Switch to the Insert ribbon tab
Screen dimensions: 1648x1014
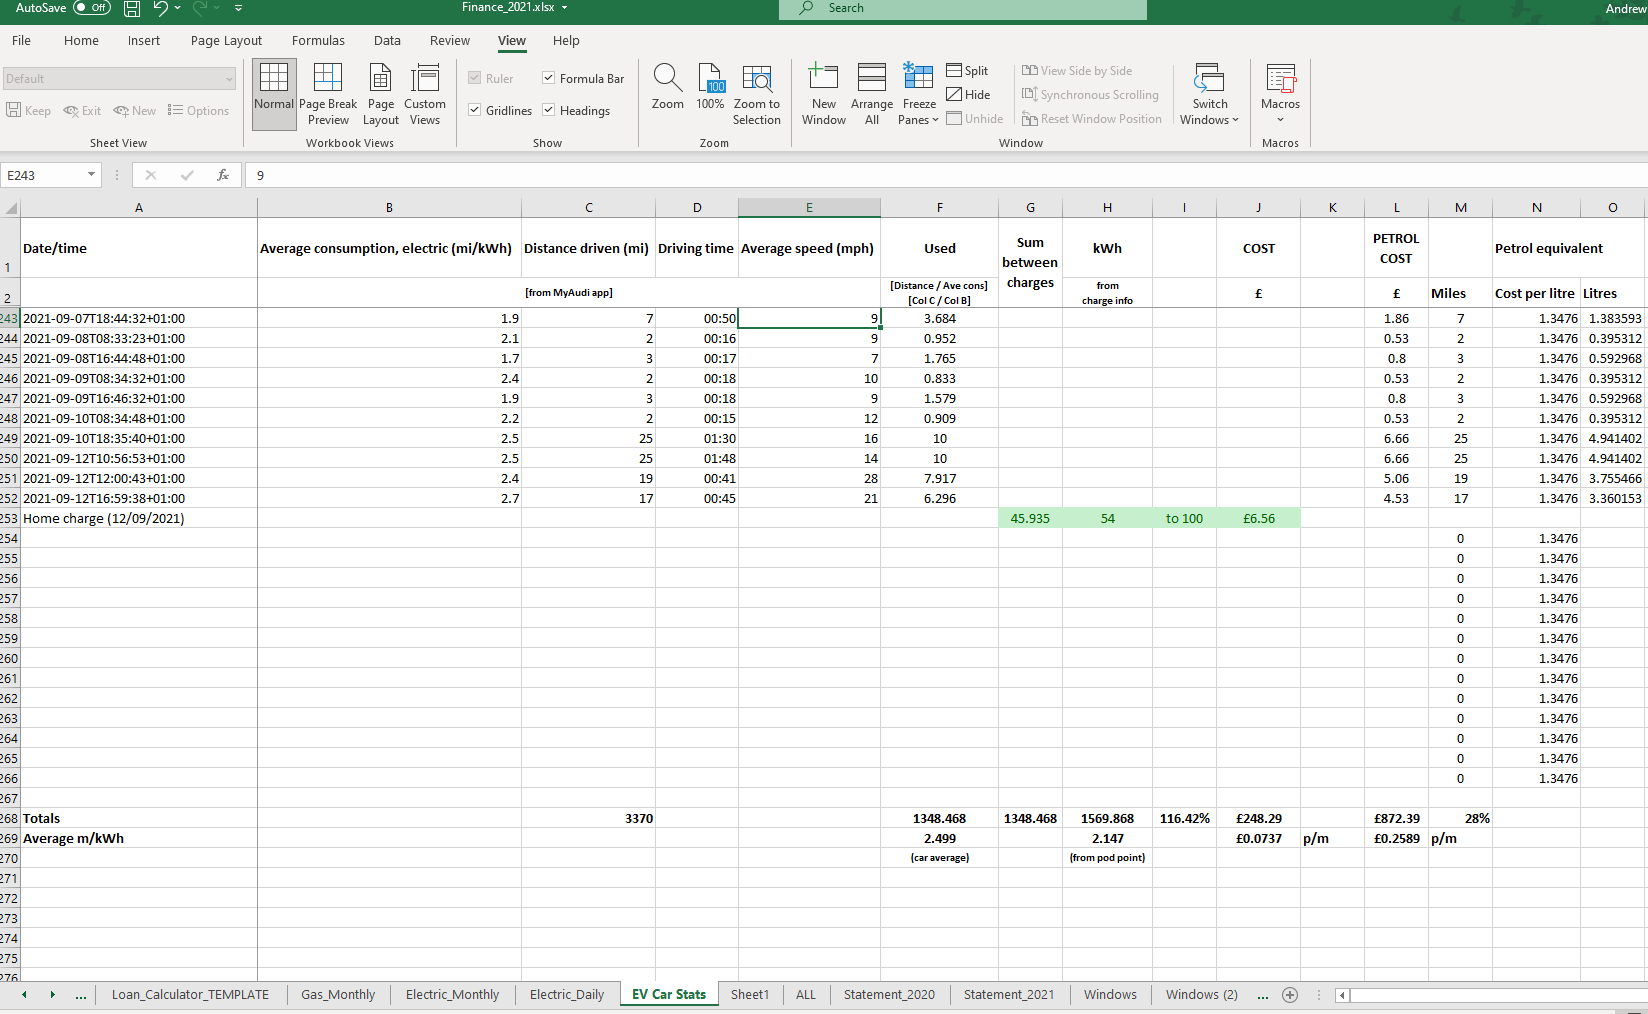144,41
